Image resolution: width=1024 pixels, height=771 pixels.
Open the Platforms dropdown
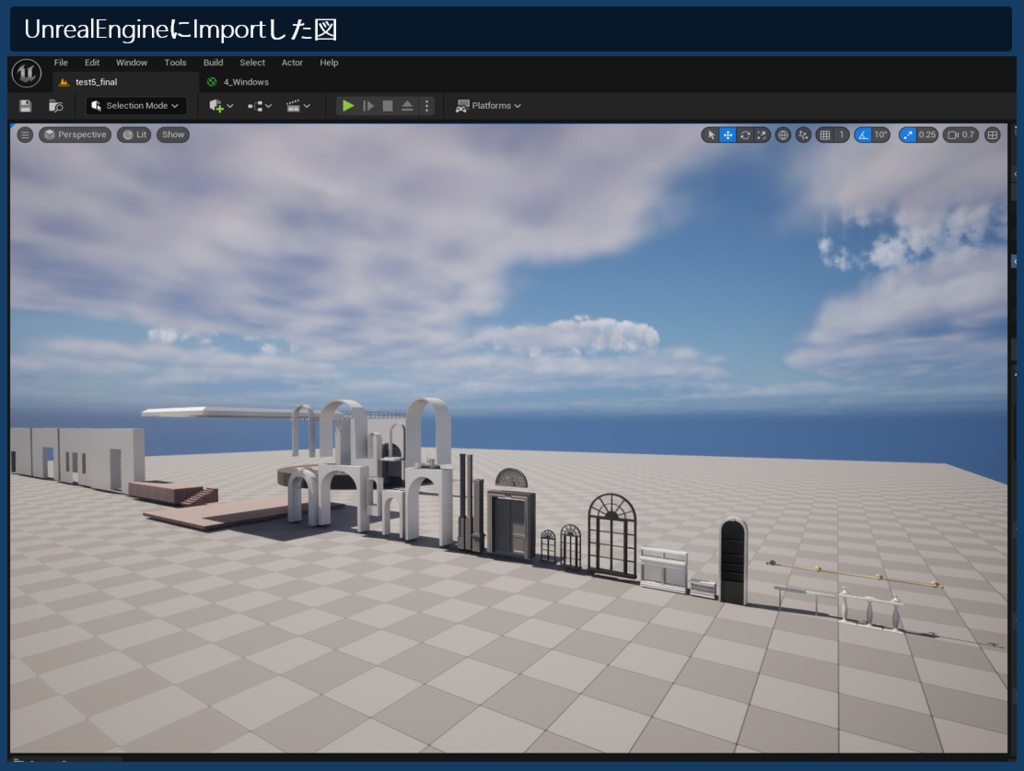(488, 106)
